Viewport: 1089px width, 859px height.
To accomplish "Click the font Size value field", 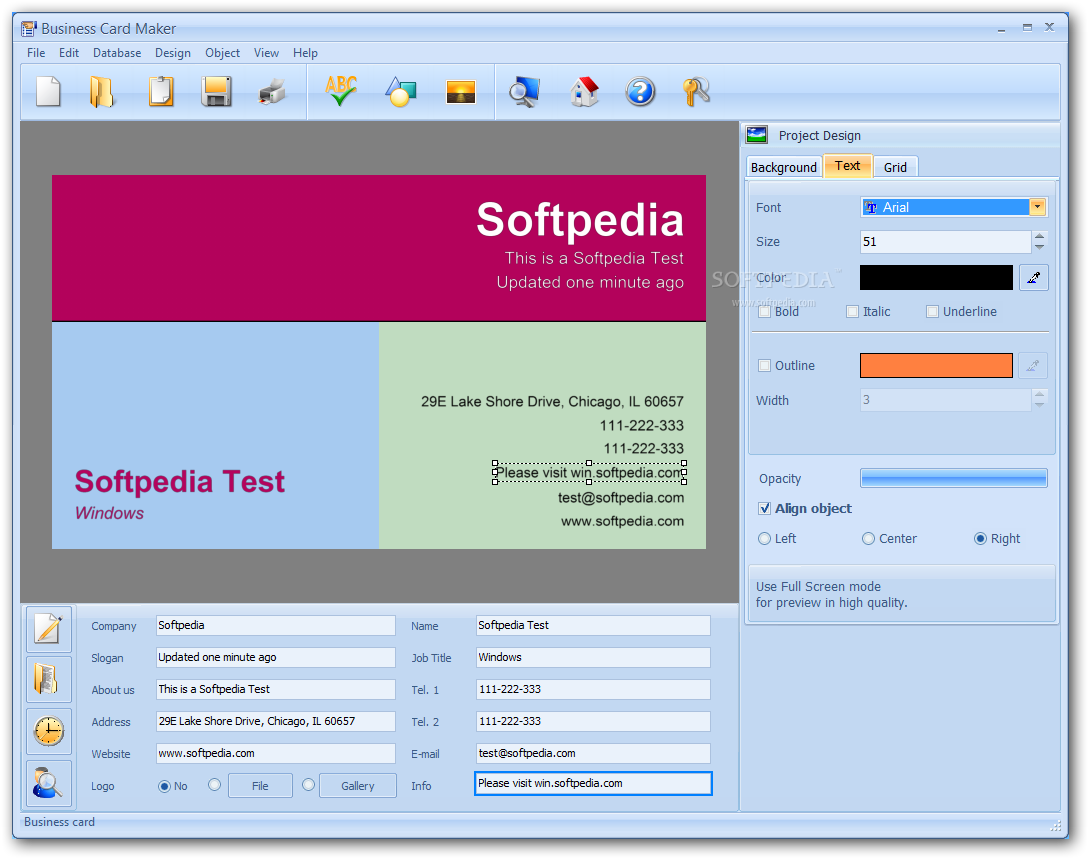I will coord(945,242).
